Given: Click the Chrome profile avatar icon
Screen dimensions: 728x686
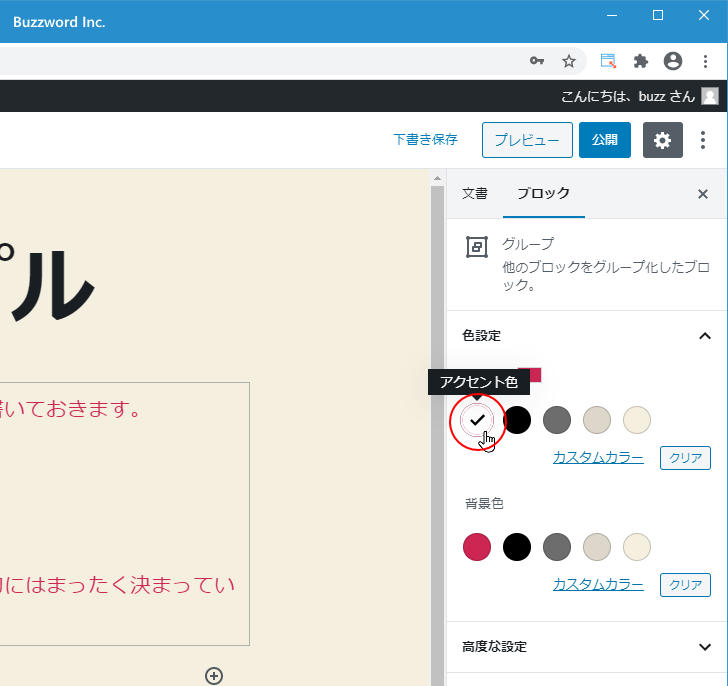Looking at the screenshot, I should 673,61.
